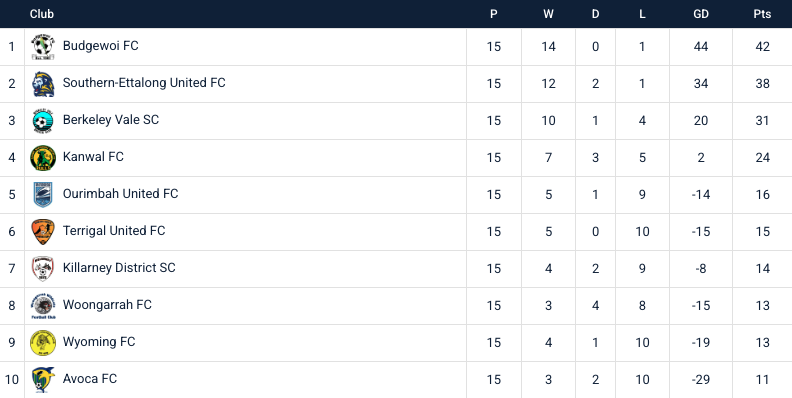Open the Kanwal FC club name
Image resolution: width=792 pixels, height=398 pixels.
click(x=93, y=157)
